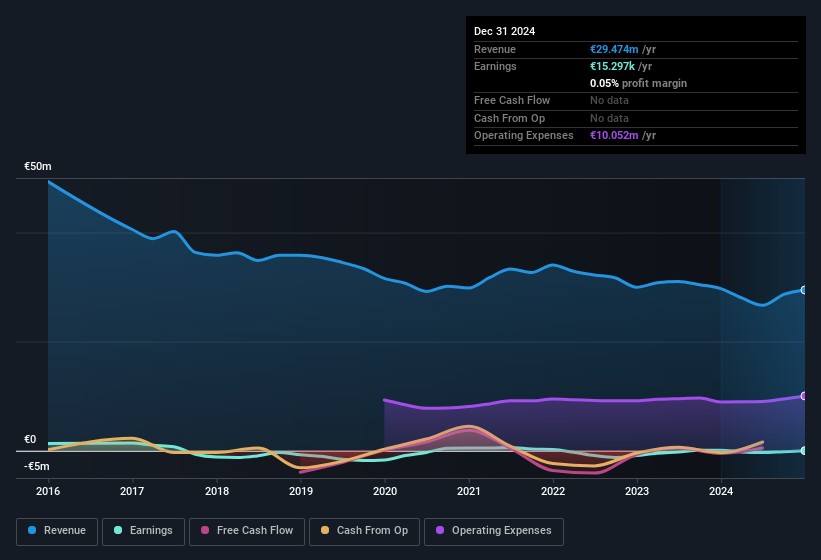The height and width of the screenshot is (560, 821).
Task: Toggle the Earnings series in legend
Action: point(140,531)
